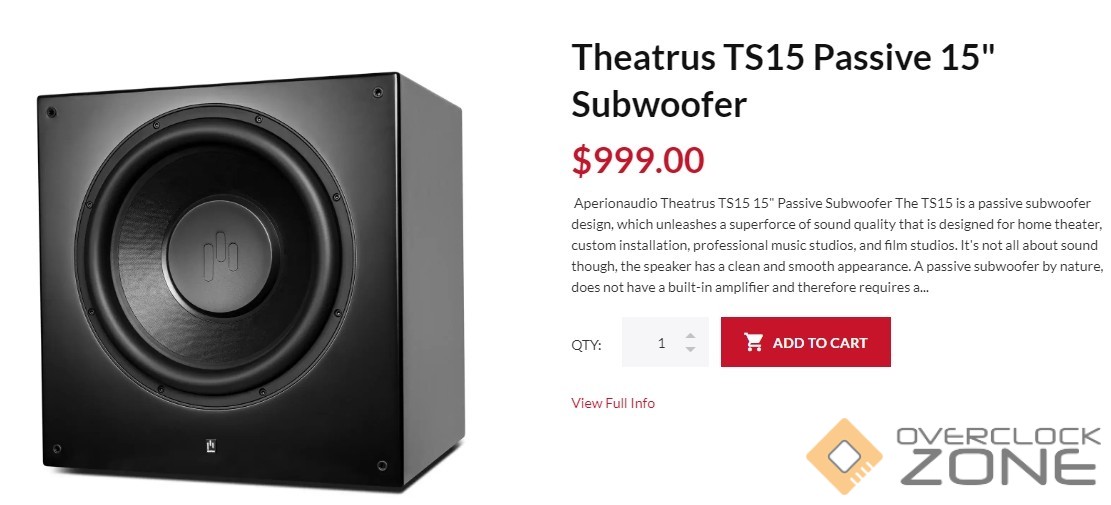Increase quantity with the up arrow
The width and height of the screenshot is (1111, 505).
pos(690,336)
